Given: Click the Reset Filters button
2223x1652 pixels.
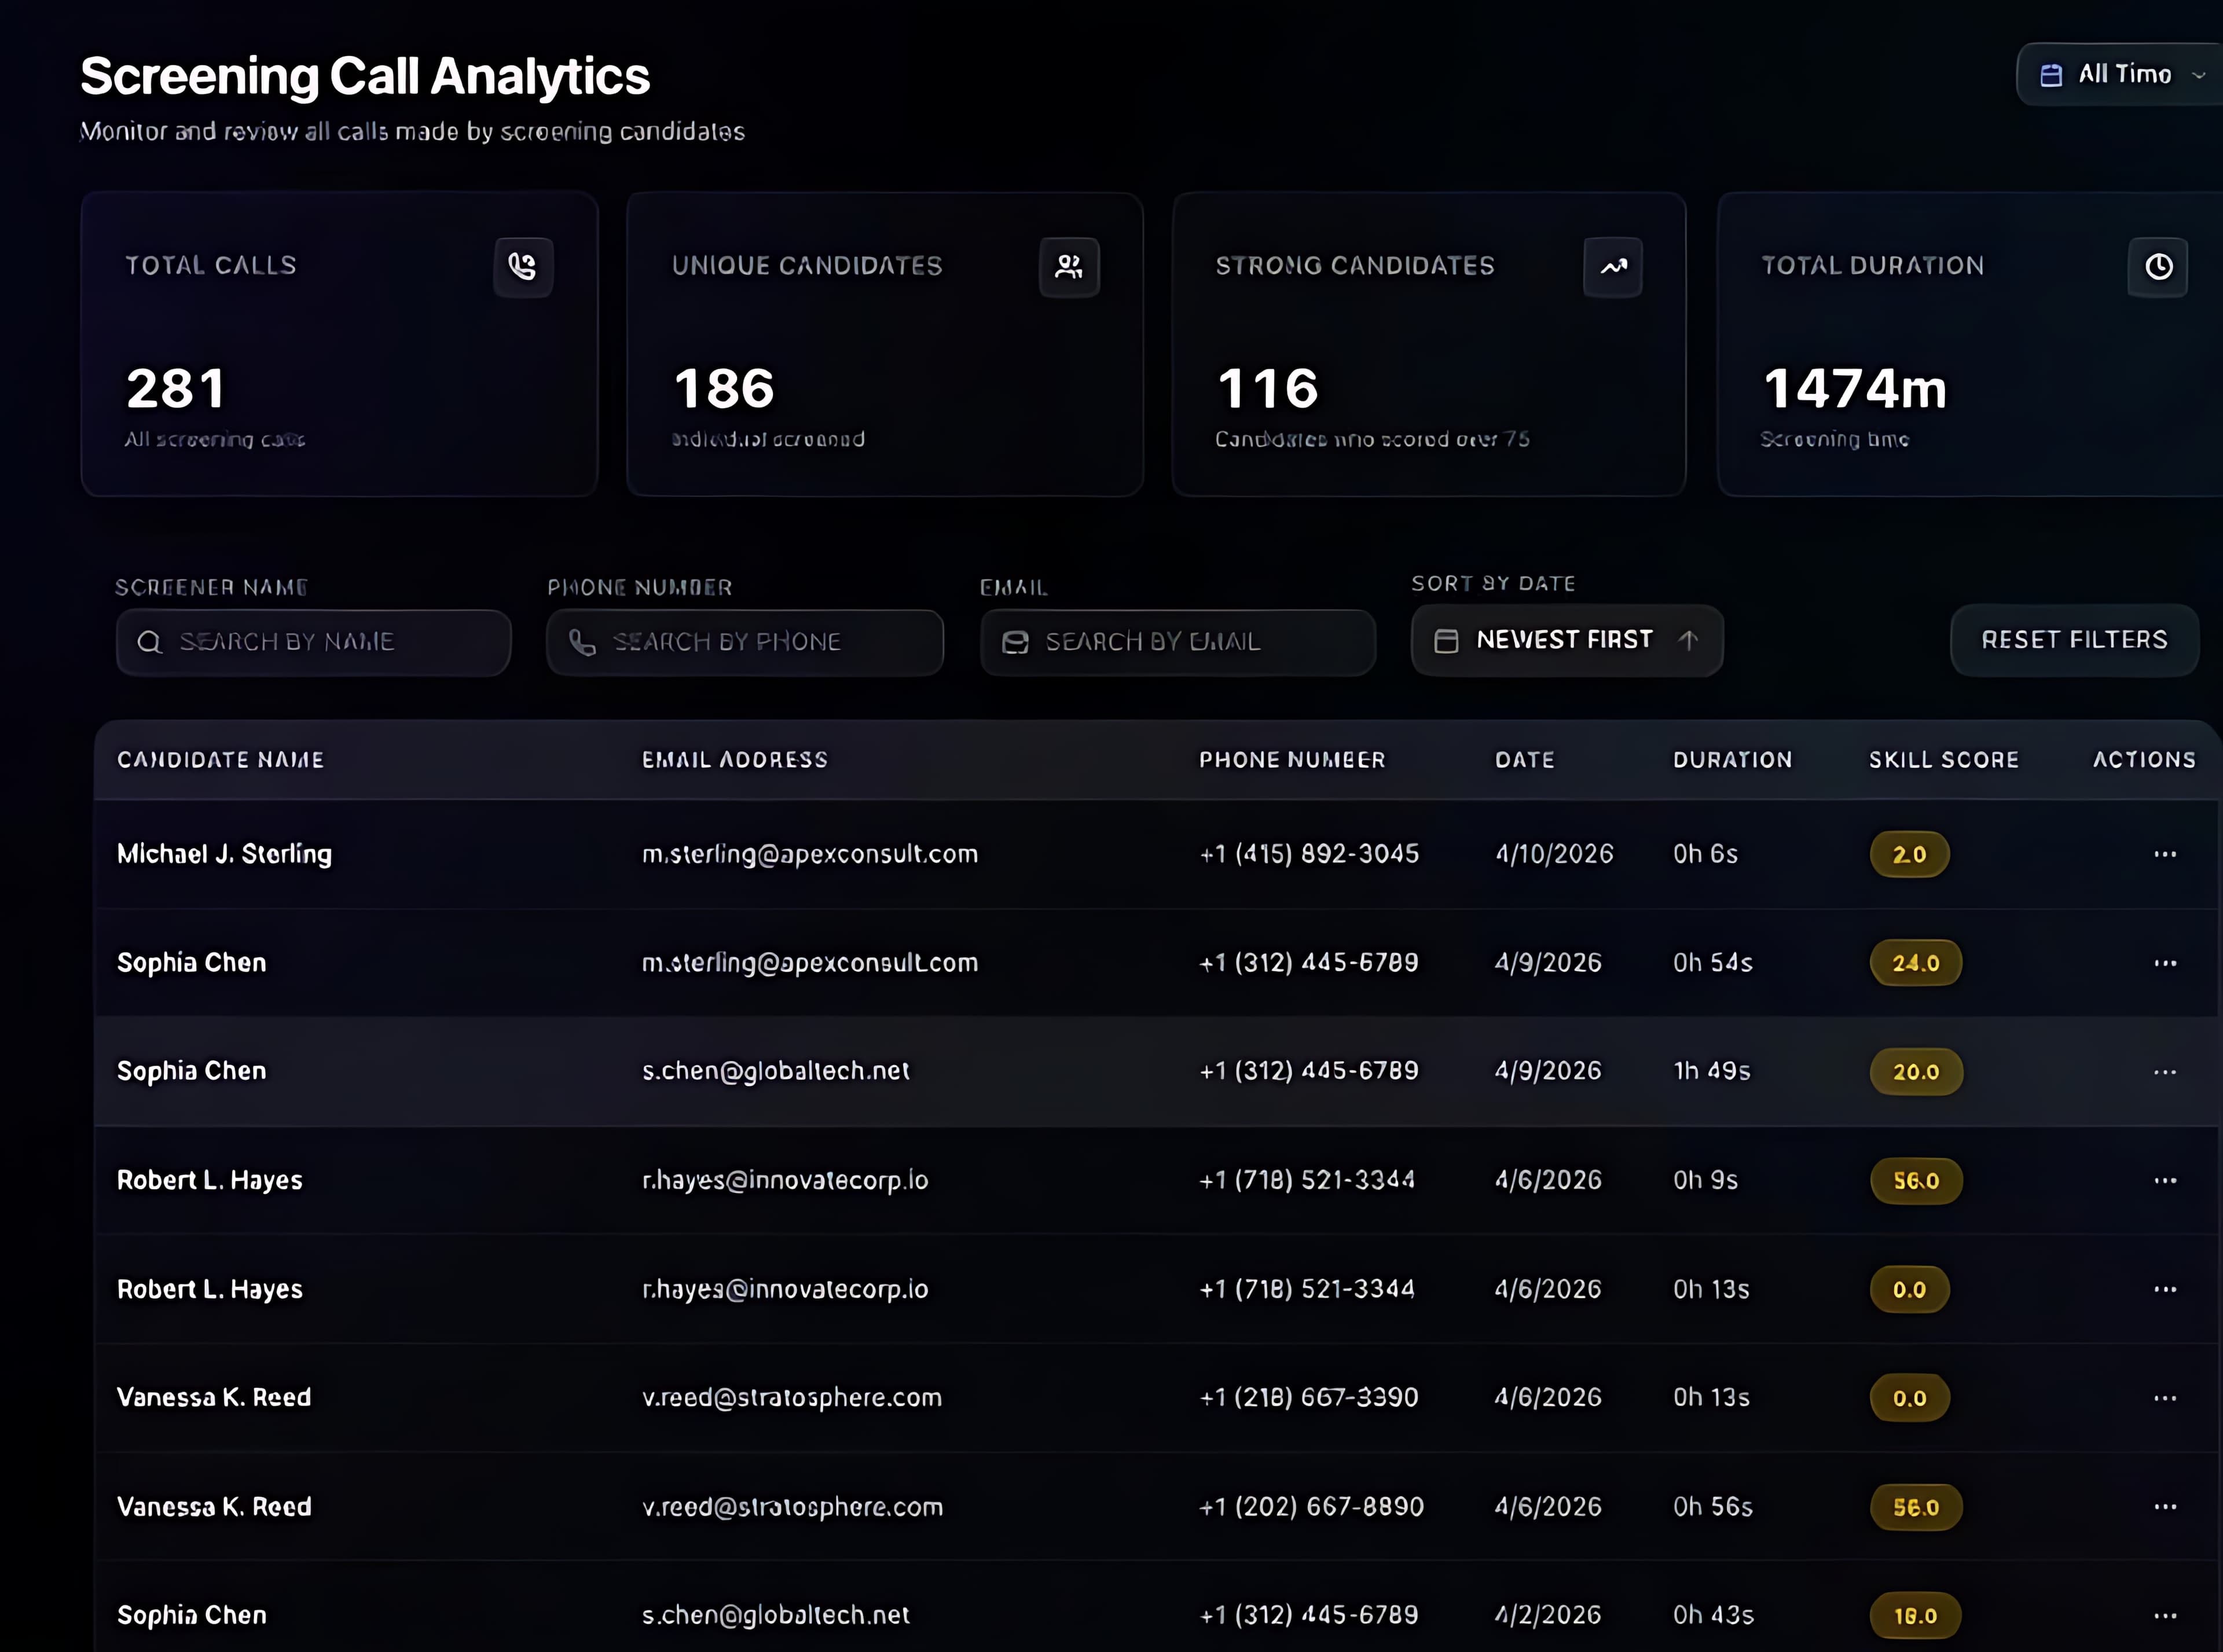Looking at the screenshot, I should [x=2074, y=640].
